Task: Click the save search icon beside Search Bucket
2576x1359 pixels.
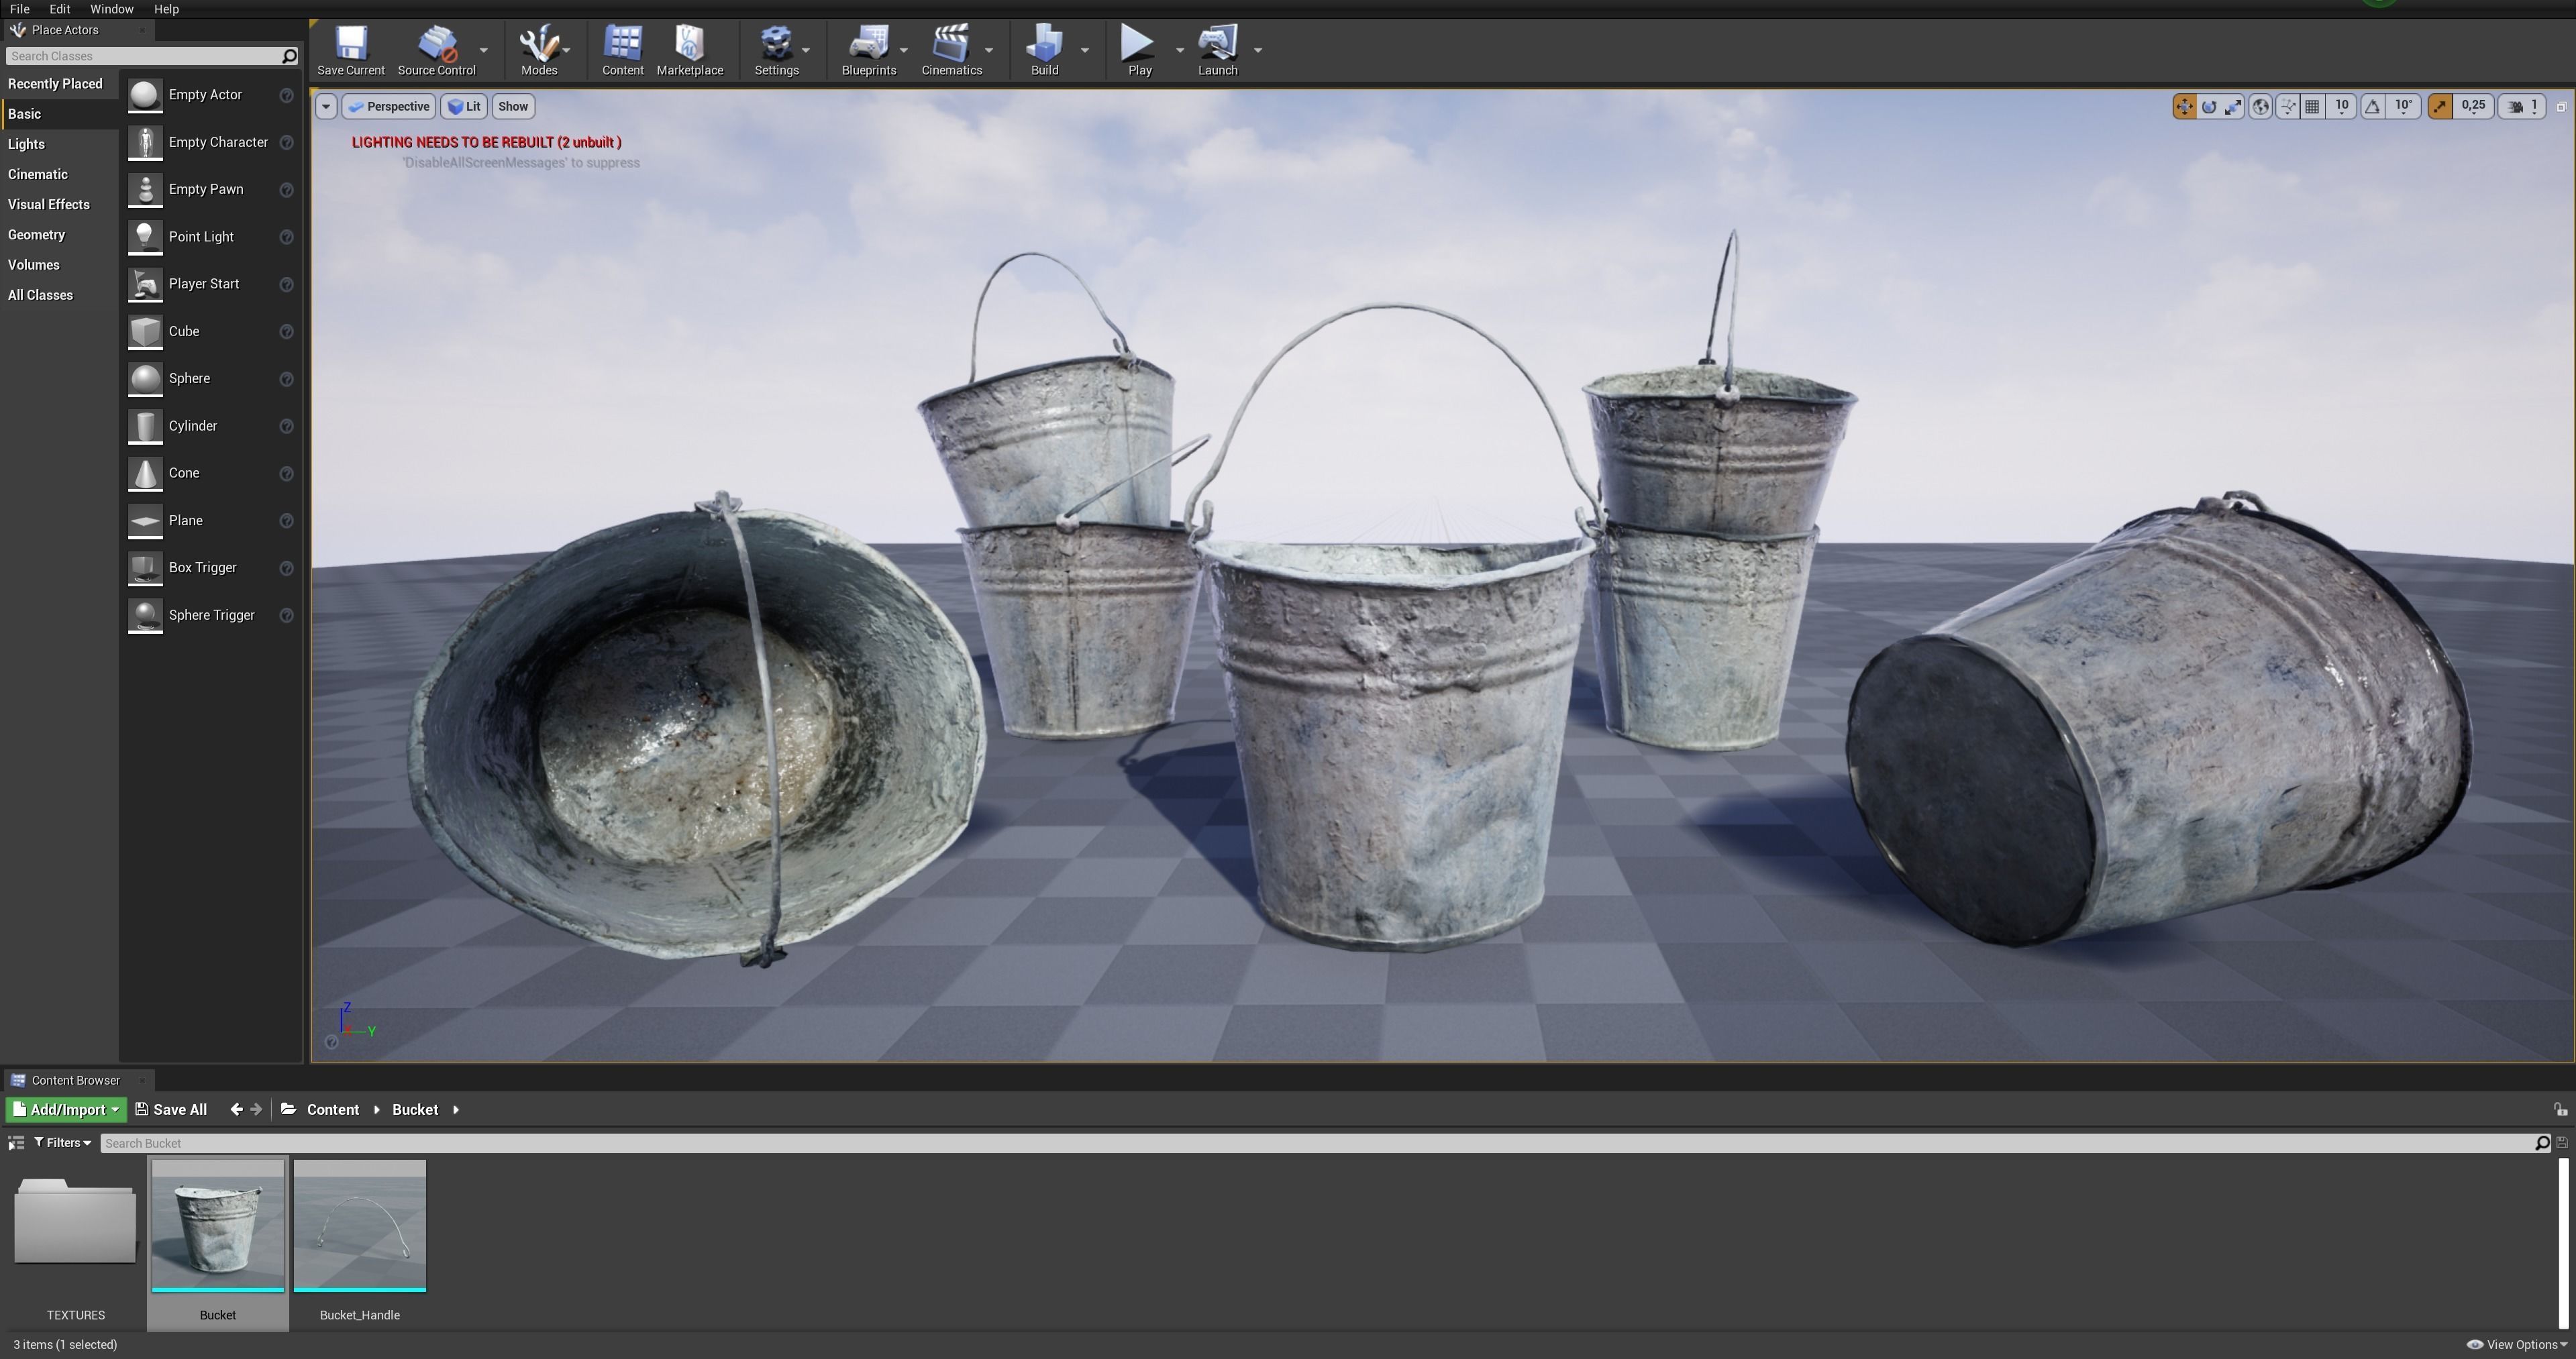Action: point(2562,1143)
